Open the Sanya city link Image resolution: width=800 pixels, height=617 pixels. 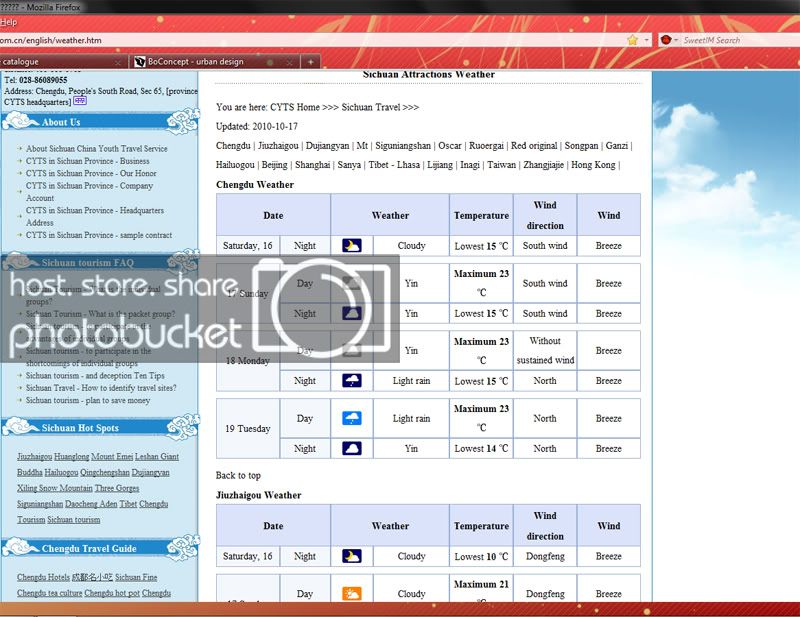point(349,165)
